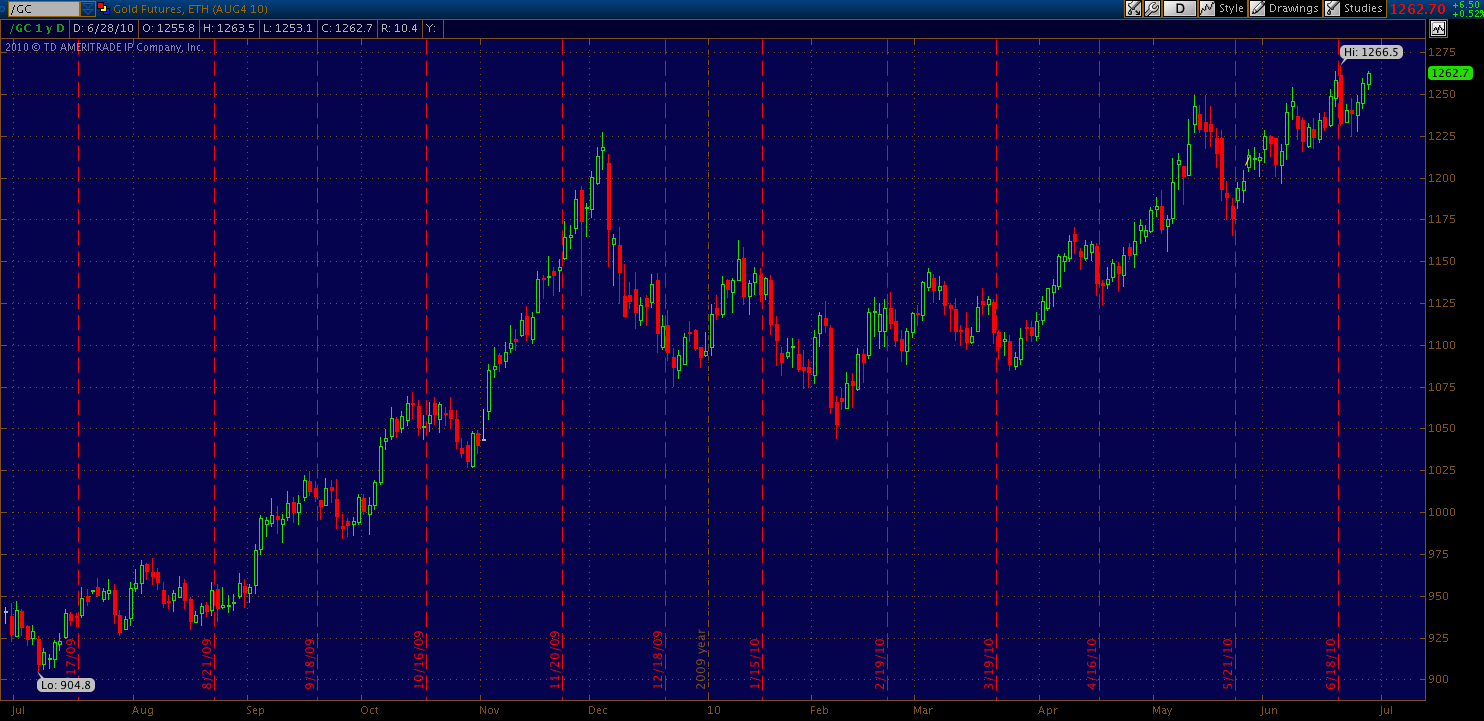Click the 1275 level on the price axis

click(1441, 51)
